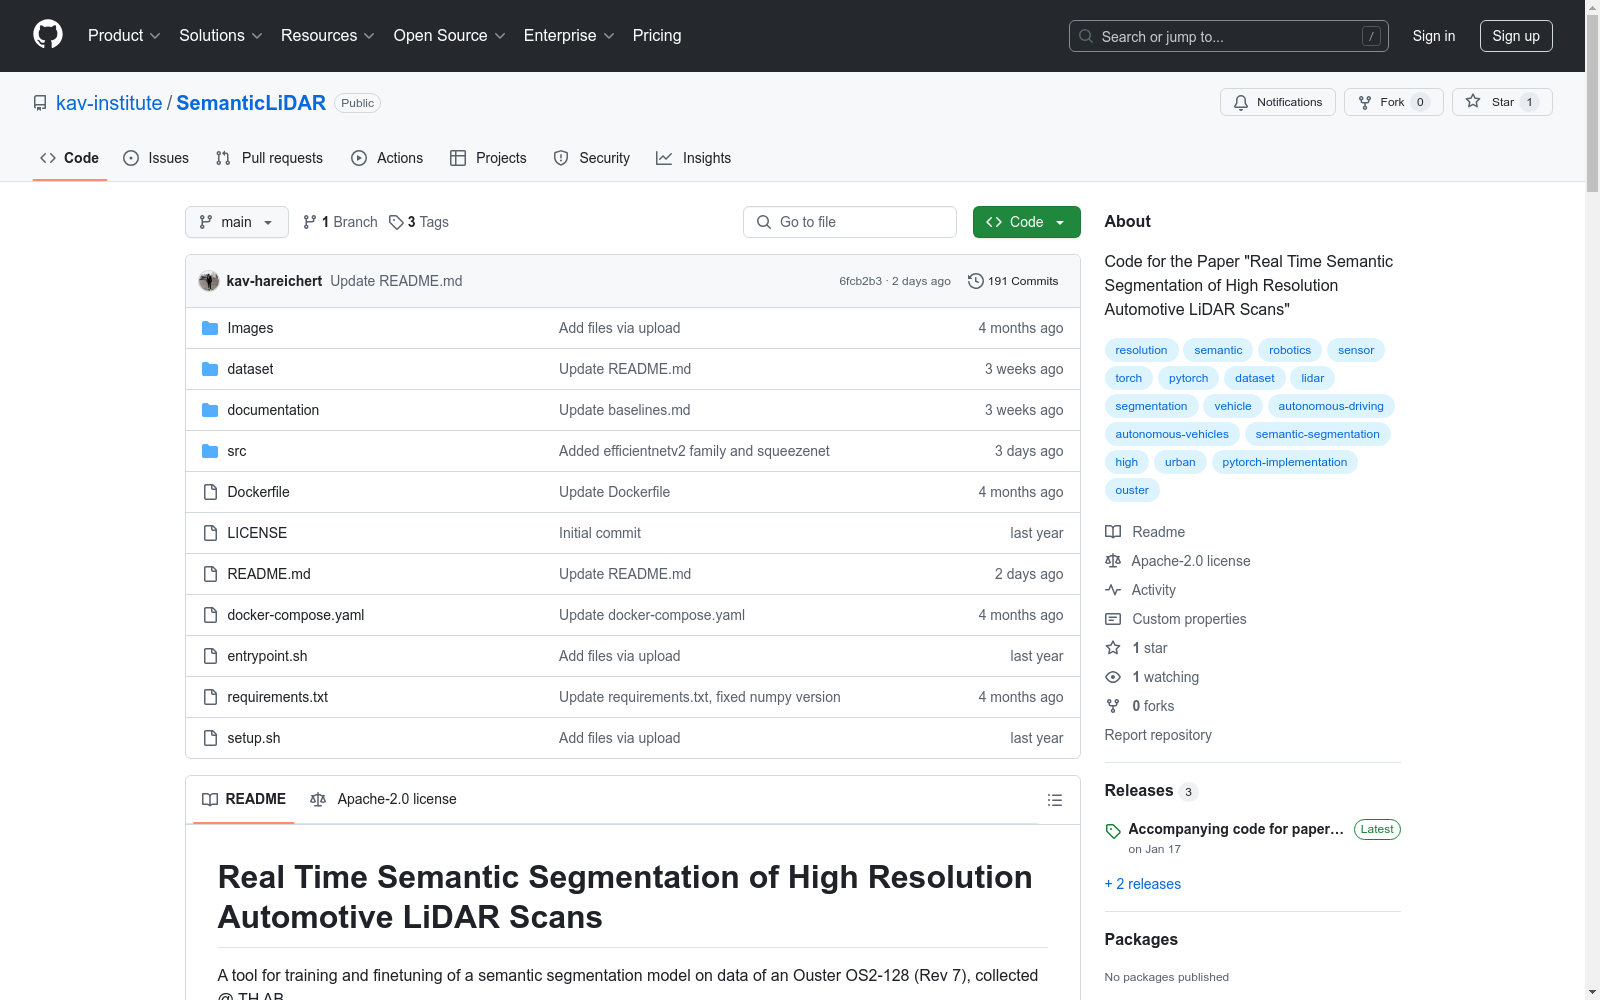Image resolution: width=1600 pixels, height=1000 pixels.
Task: Open the Projects tab
Action: [488, 158]
